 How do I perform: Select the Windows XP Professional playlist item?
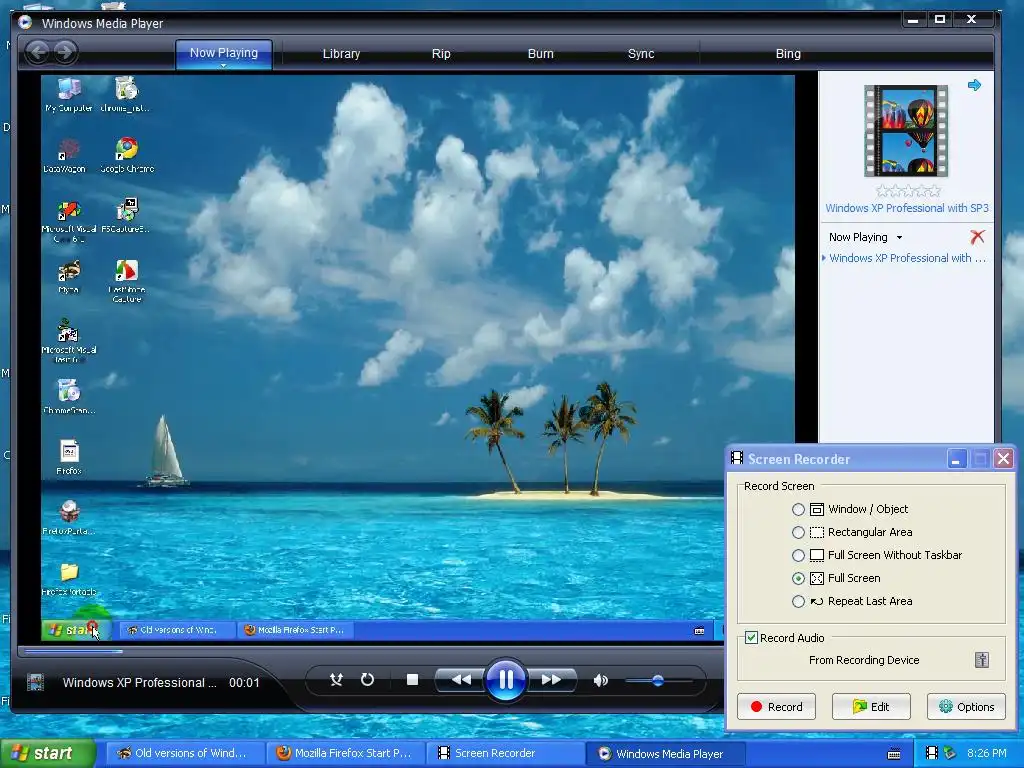(x=906, y=258)
